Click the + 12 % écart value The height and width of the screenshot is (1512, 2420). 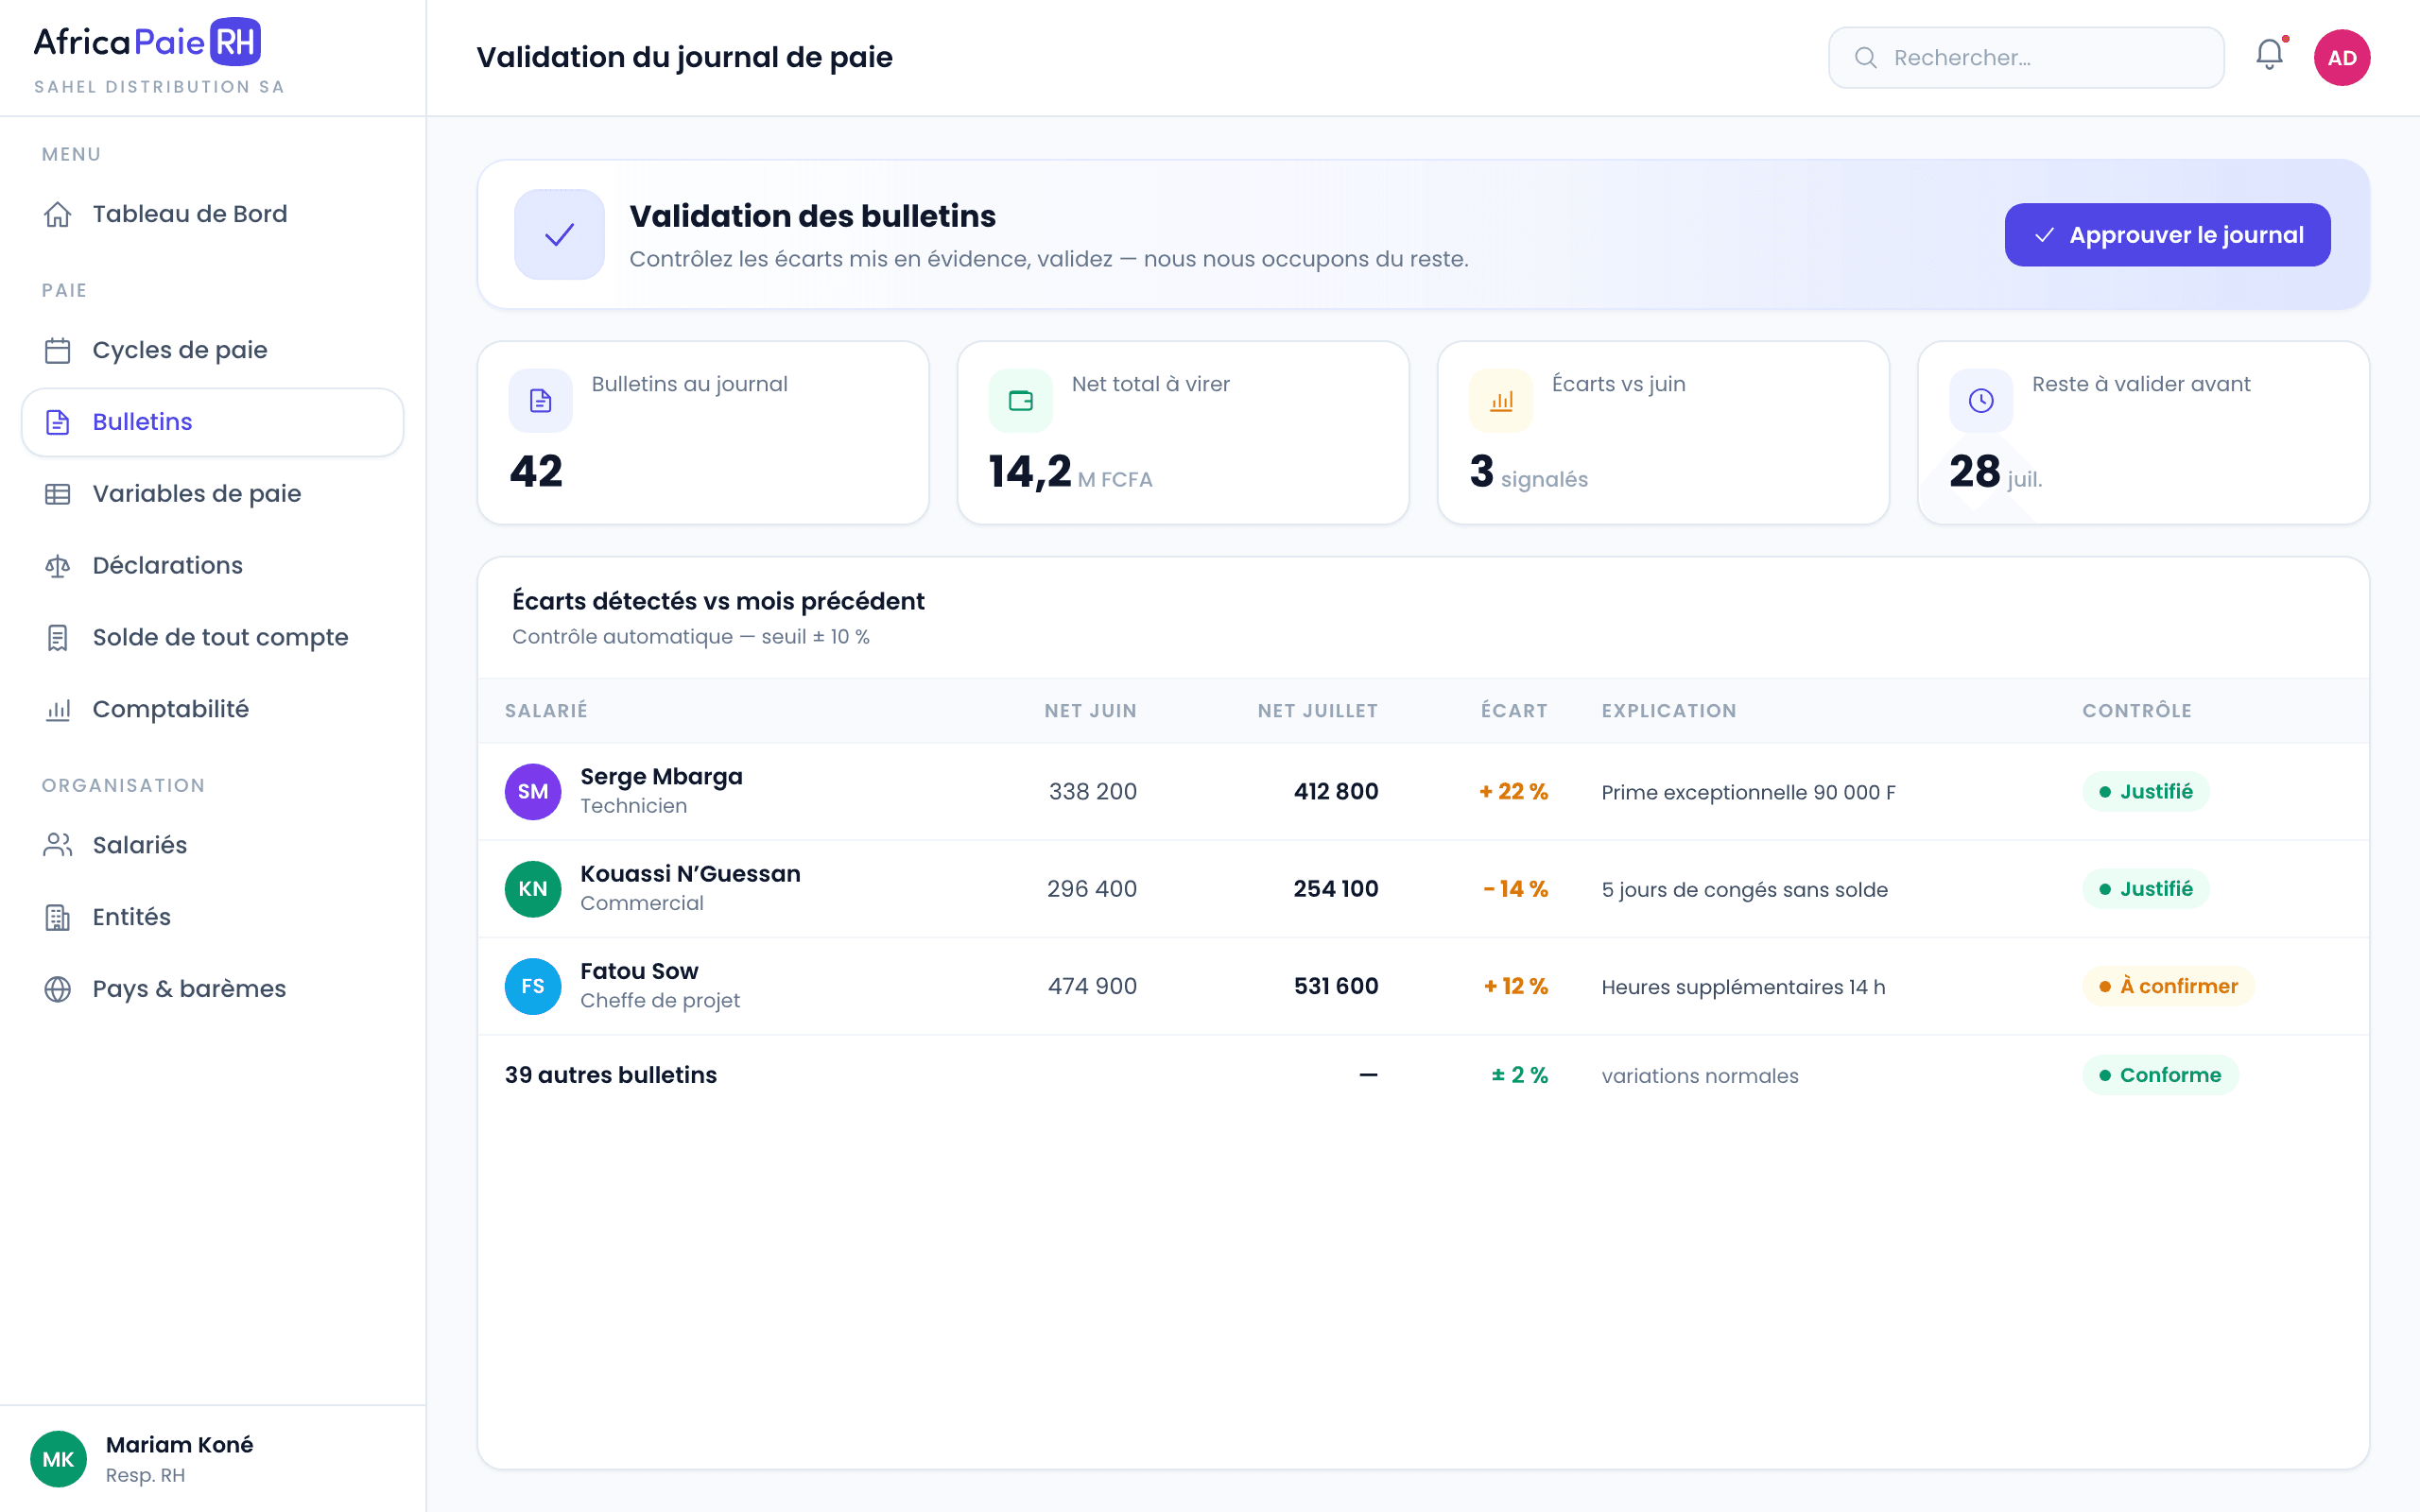coord(1515,987)
